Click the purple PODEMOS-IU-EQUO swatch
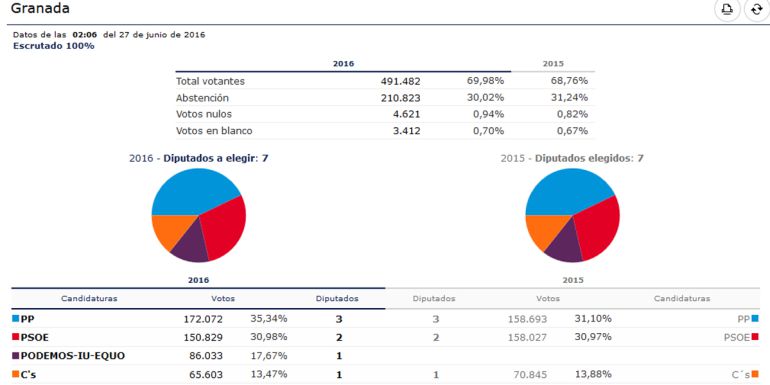Screen dimensions: 770x385 pyautogui.click(x=15, y=356)
